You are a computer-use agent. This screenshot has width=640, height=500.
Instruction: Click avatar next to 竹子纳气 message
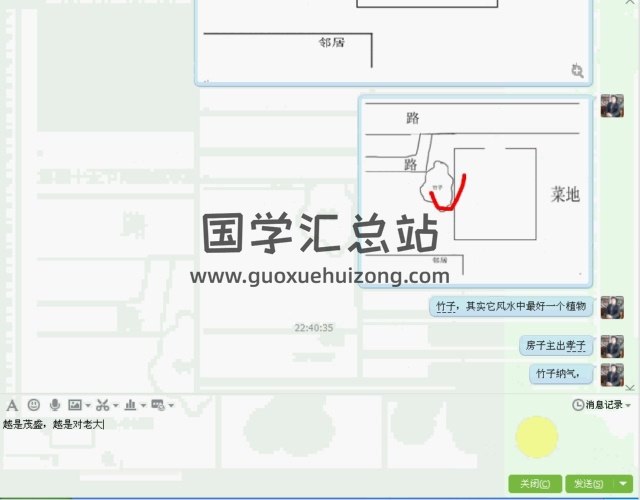[612, 374]
